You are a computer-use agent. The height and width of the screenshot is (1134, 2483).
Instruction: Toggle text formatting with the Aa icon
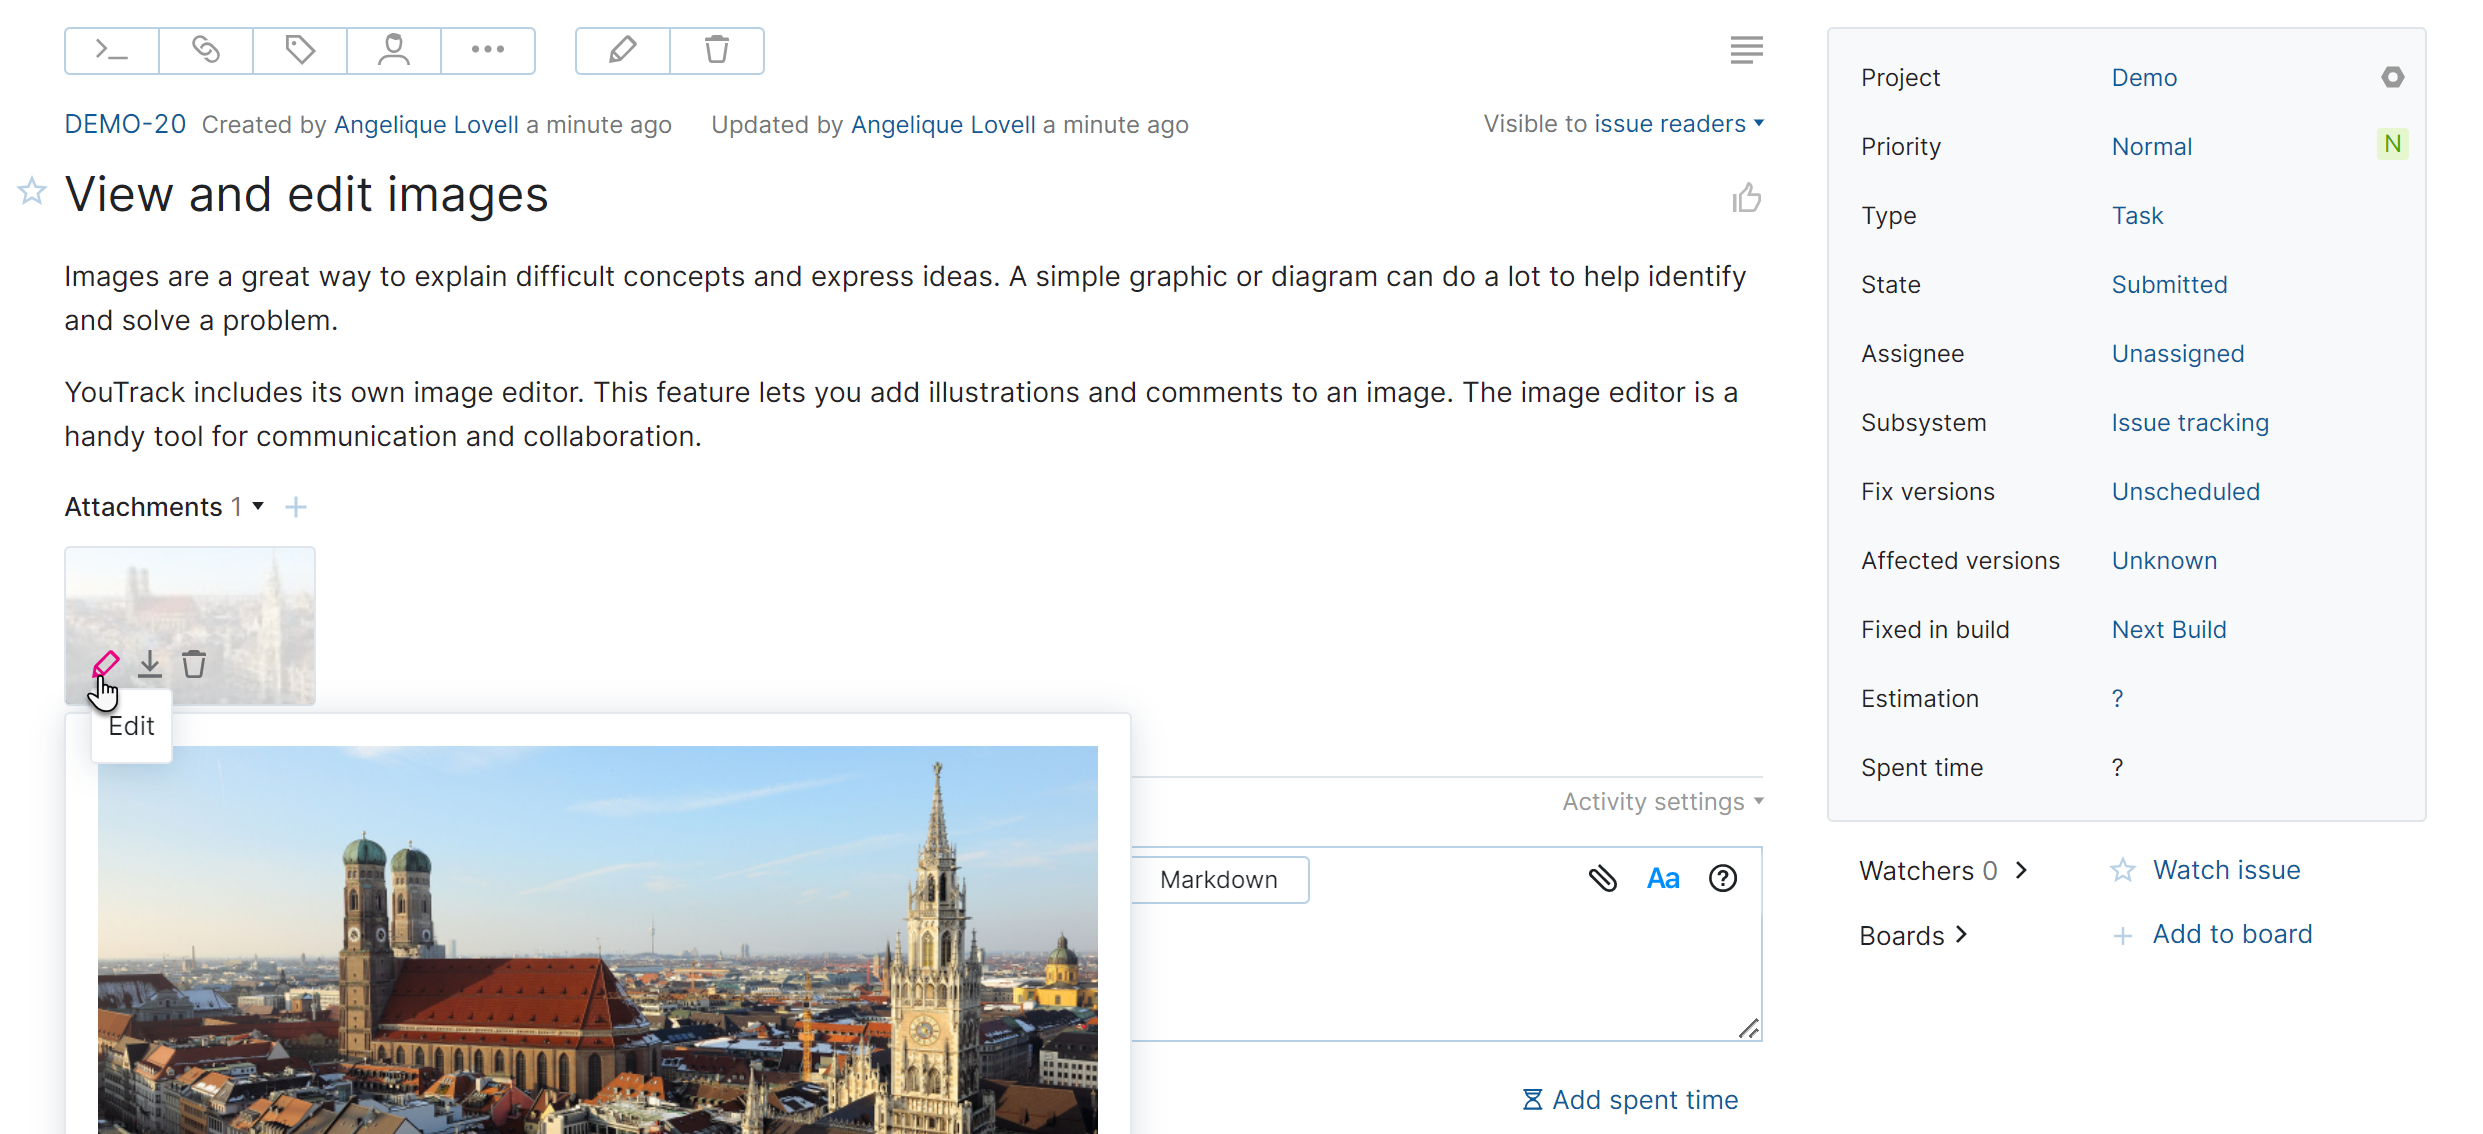coord(1662,878)
